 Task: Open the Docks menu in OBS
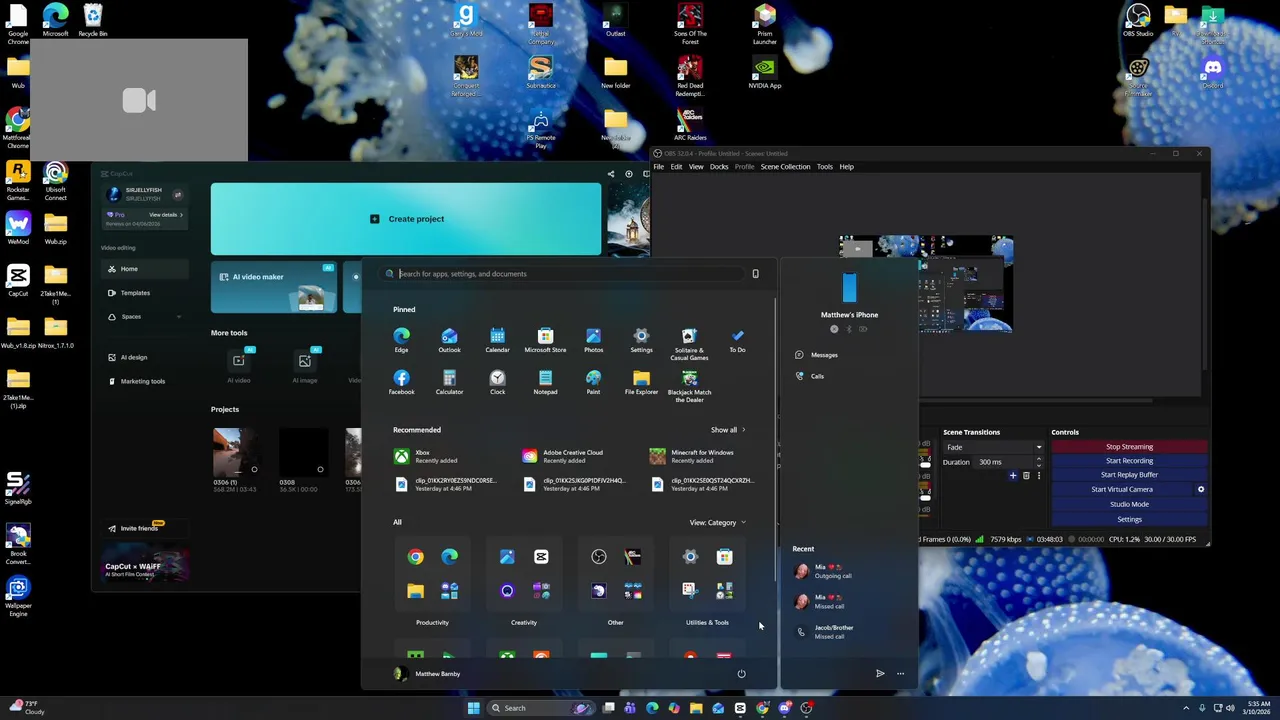tap(719, 167)
